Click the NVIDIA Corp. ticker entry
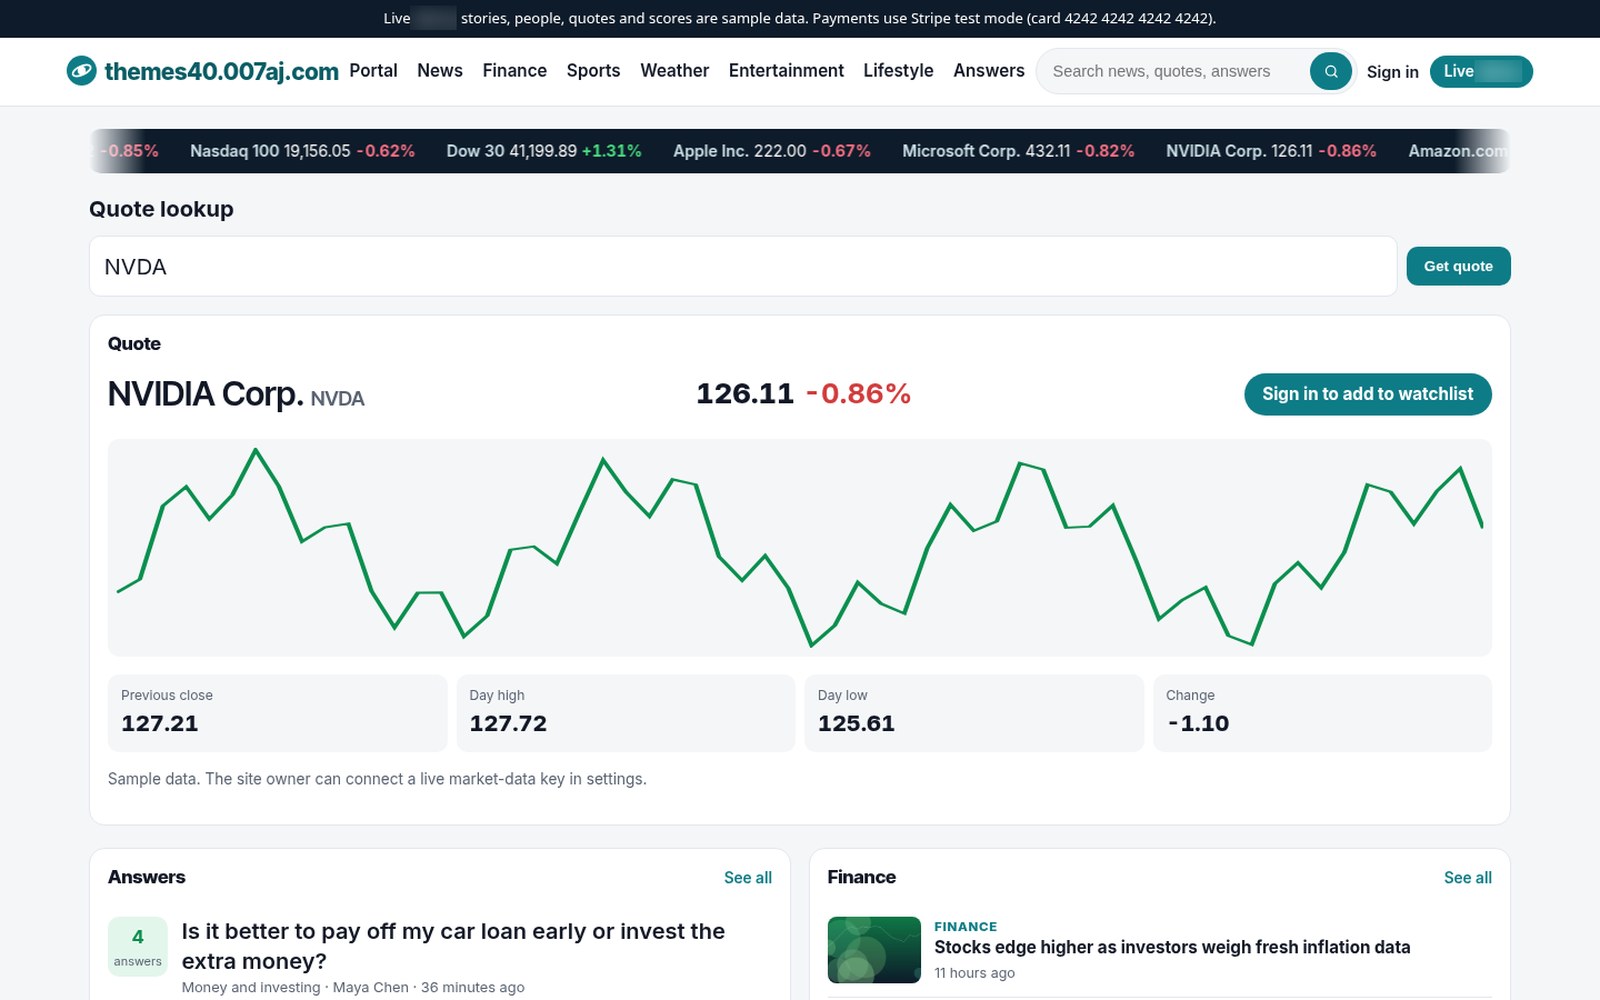Viewport: 1600px width, 1000px height. click(1271, 151)
